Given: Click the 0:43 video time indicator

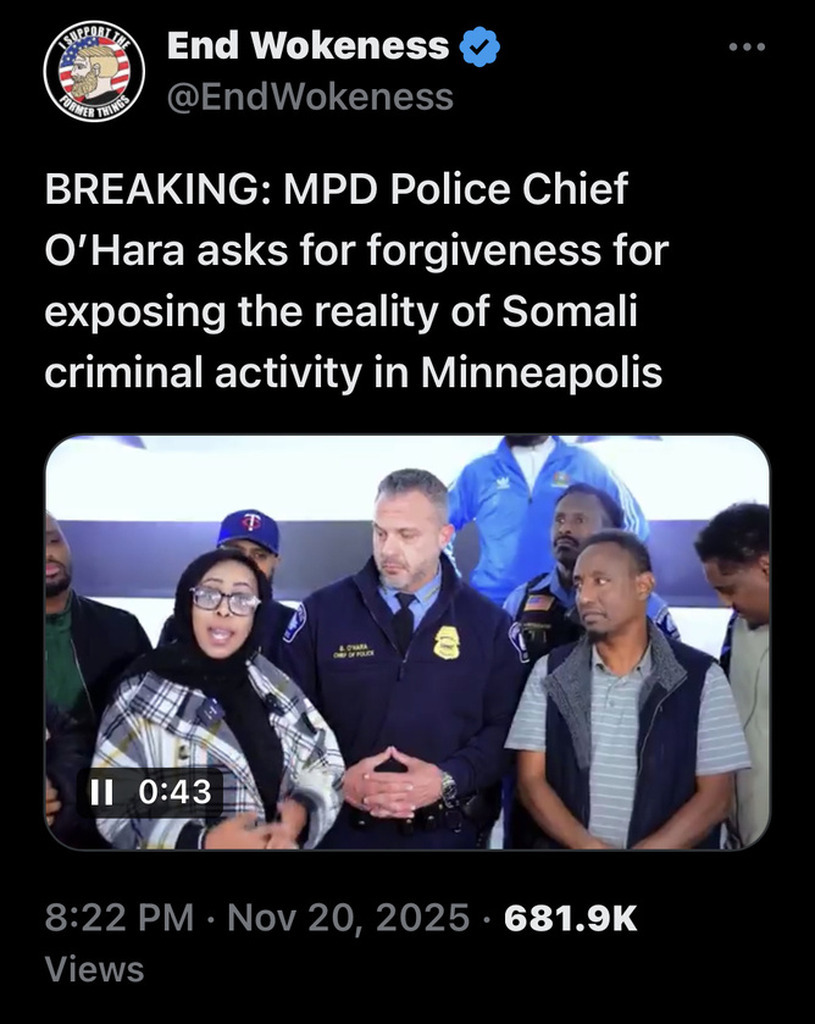Looking at the screenshot, I should coord(175,793).
